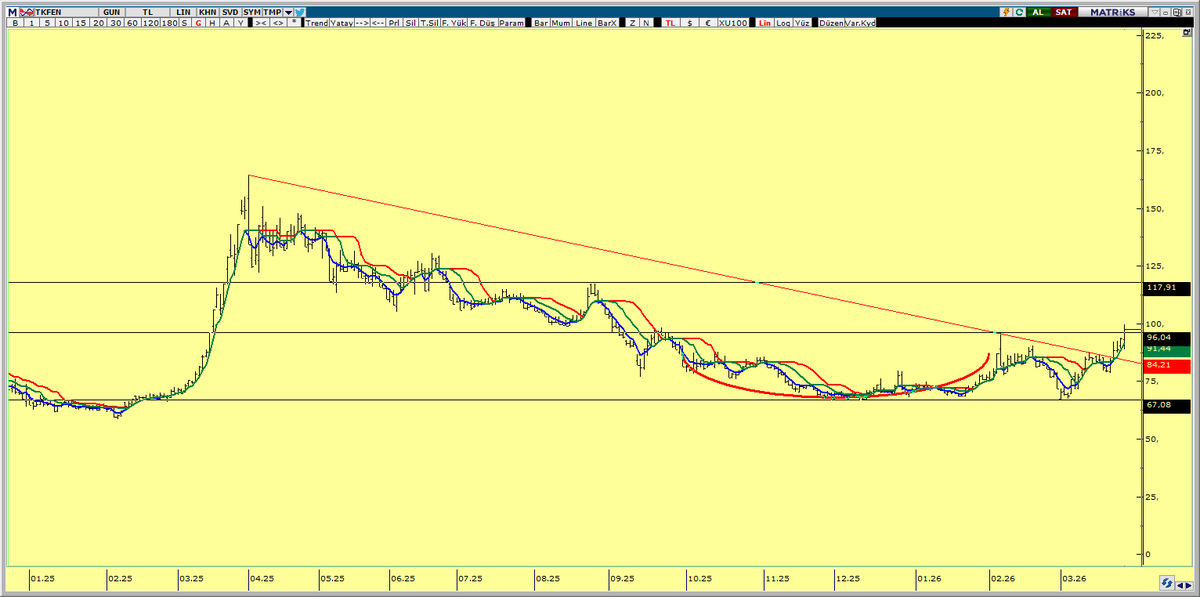Select the S period button

point(184,22)
